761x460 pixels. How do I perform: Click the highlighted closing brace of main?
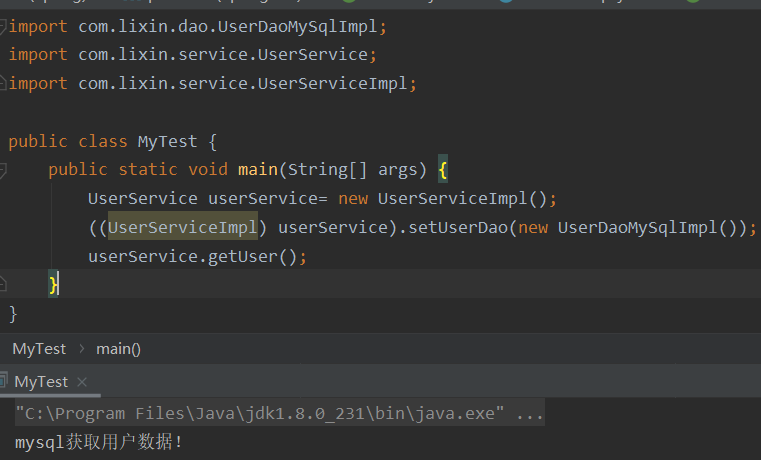pyautogui.click(x=53, y=284)
